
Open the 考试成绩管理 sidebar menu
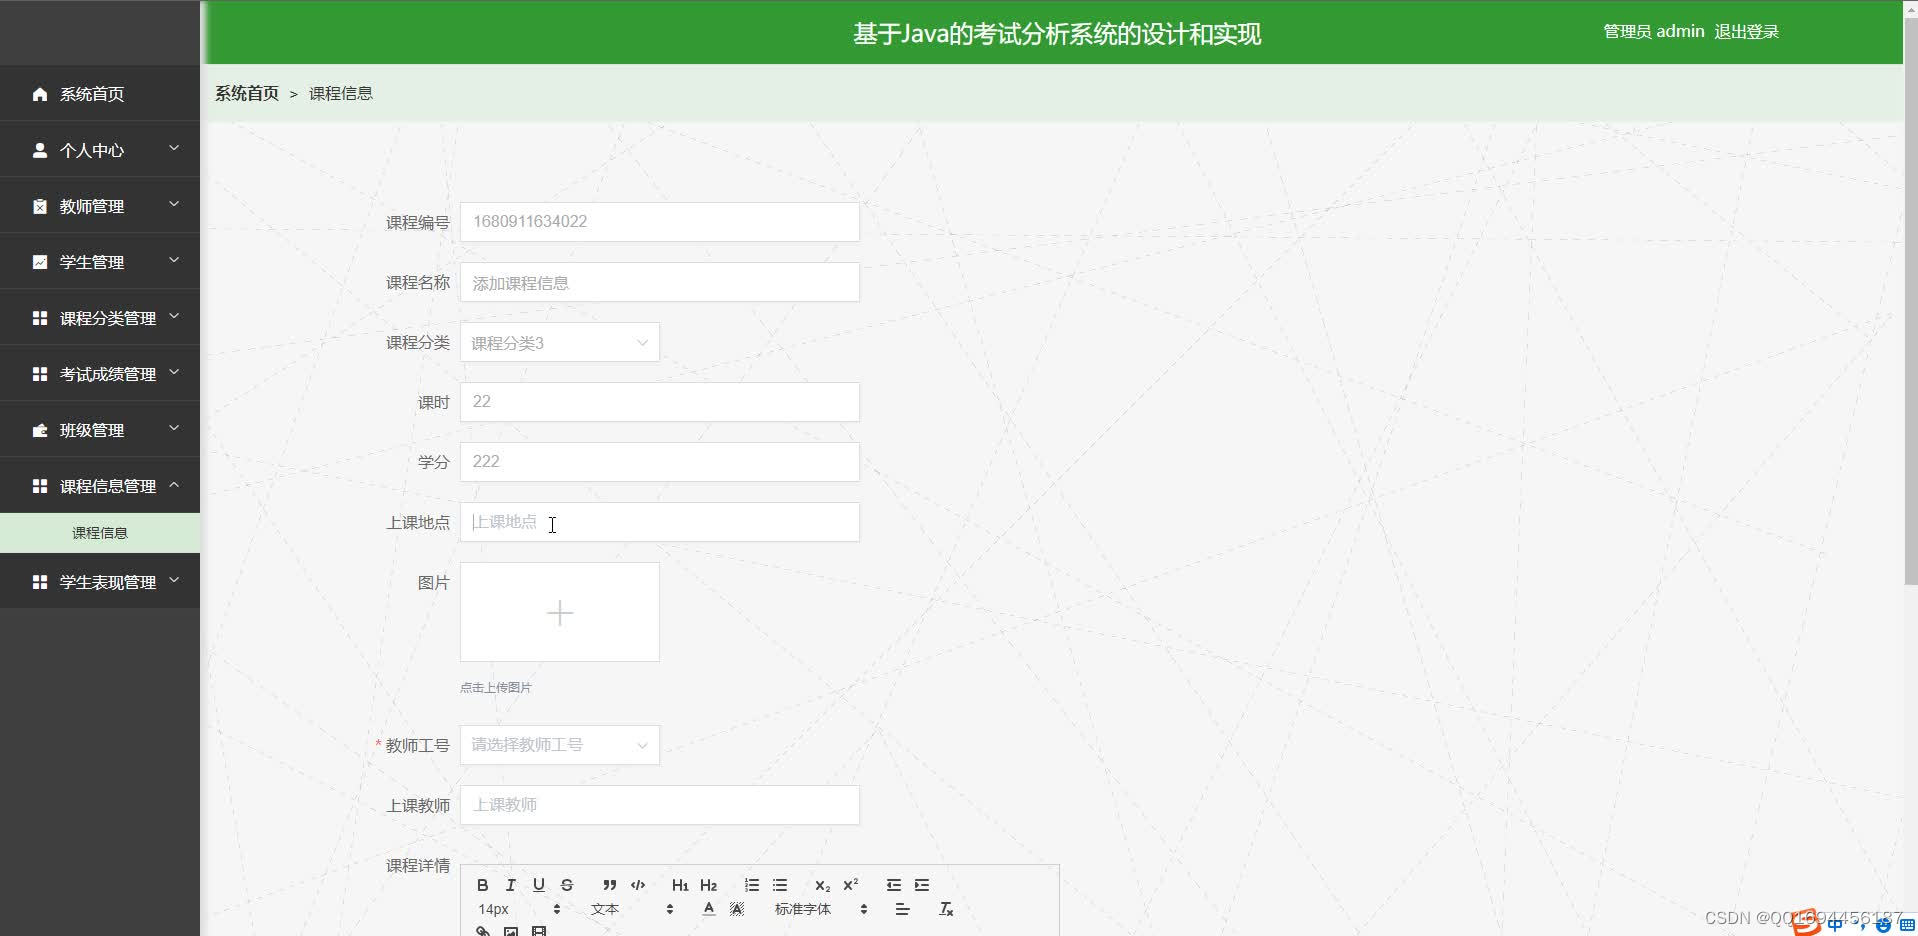click(100, 374)
